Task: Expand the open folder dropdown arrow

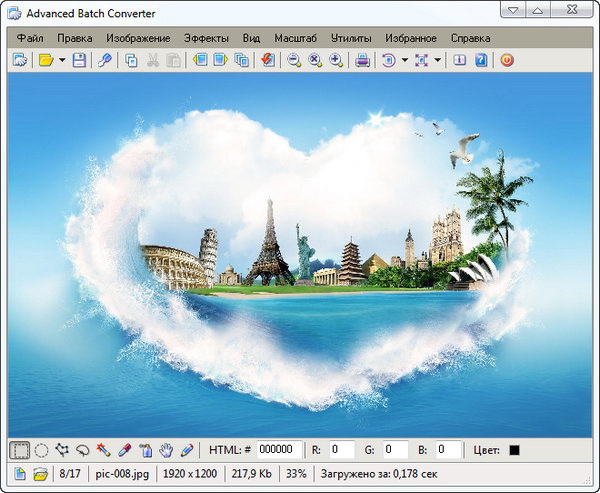Action: (x=62, y=60)
